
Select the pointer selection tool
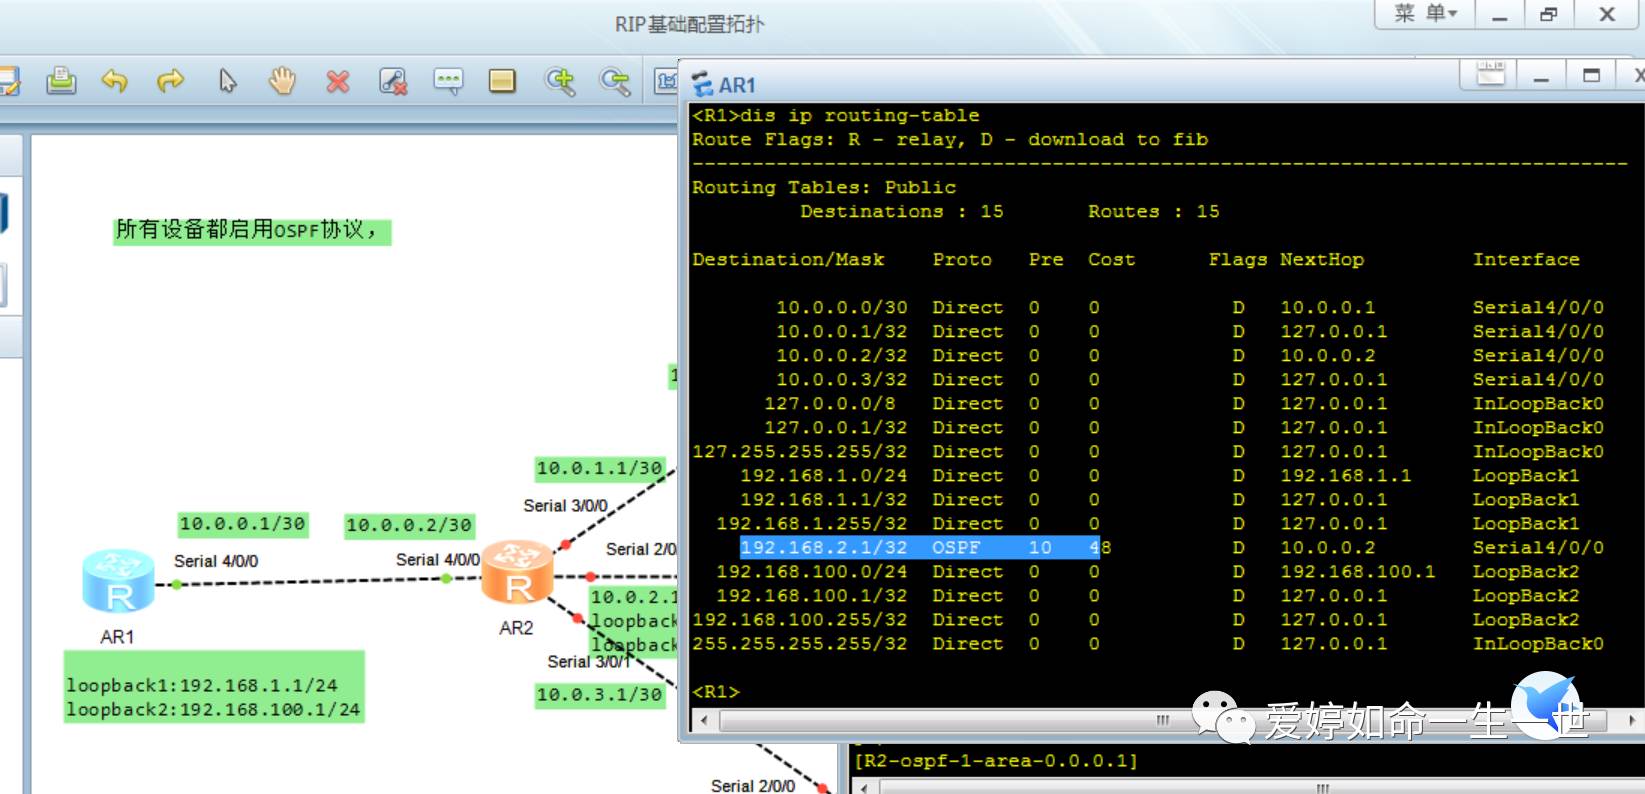[228, 81]
